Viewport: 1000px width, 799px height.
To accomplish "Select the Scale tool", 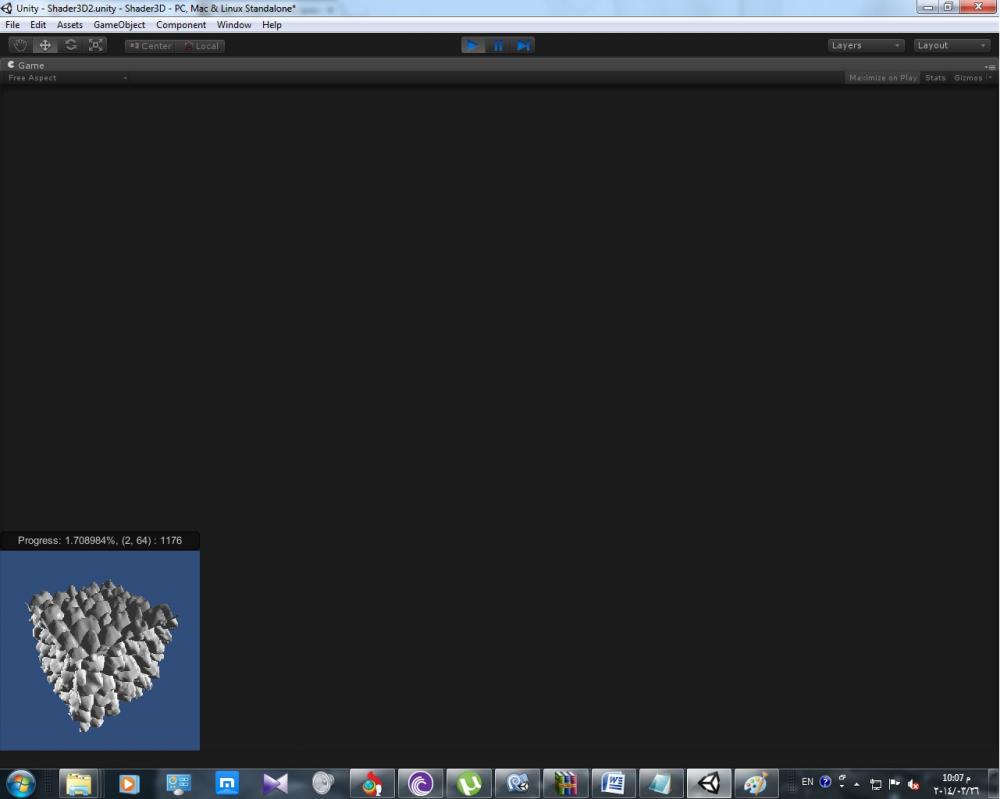I will tap(96, 45).
